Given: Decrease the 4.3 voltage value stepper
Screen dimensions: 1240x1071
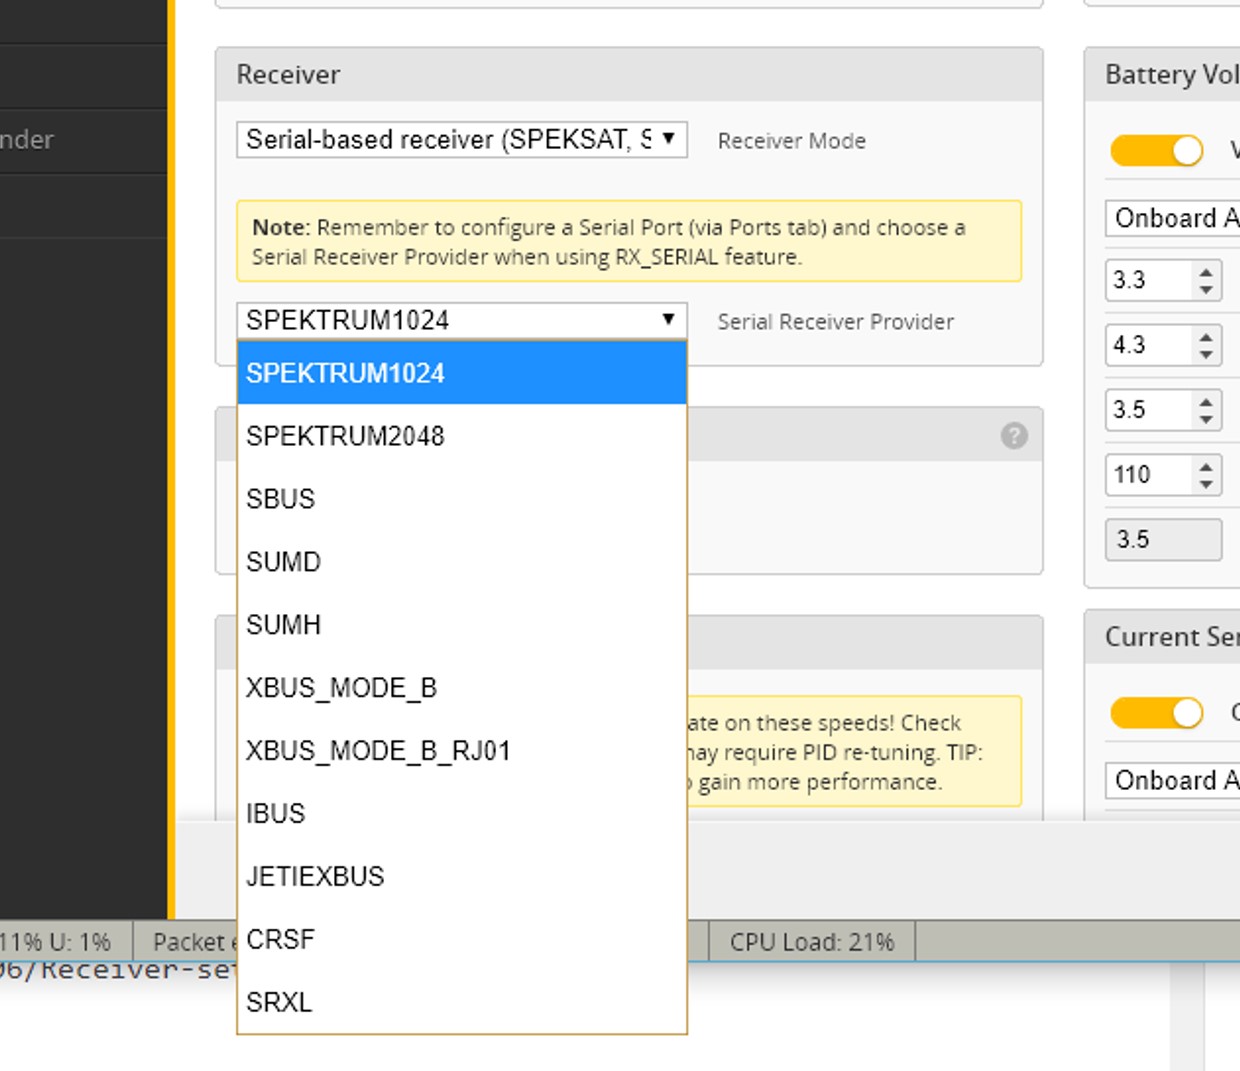Looking at the screenshot, I should 1207,354.
